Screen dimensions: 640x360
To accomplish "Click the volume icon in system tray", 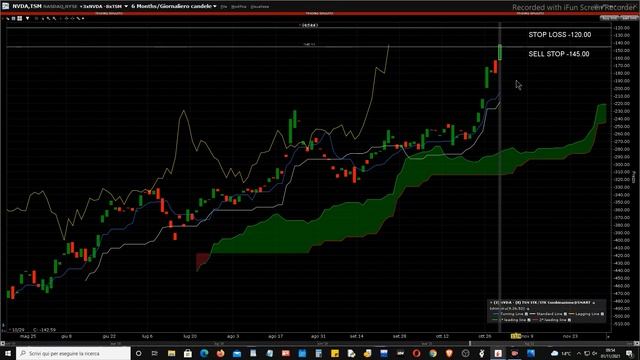I will [x=595, y=353].
